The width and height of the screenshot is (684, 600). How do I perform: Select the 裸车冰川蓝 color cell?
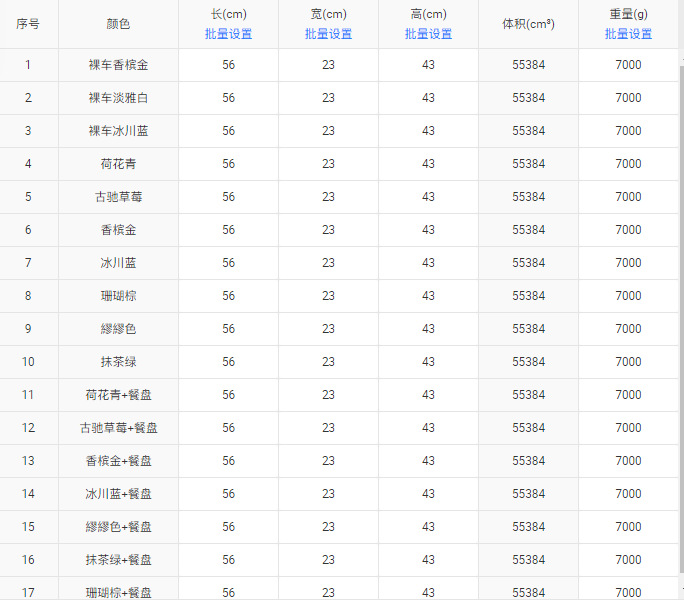pos(118,131)
